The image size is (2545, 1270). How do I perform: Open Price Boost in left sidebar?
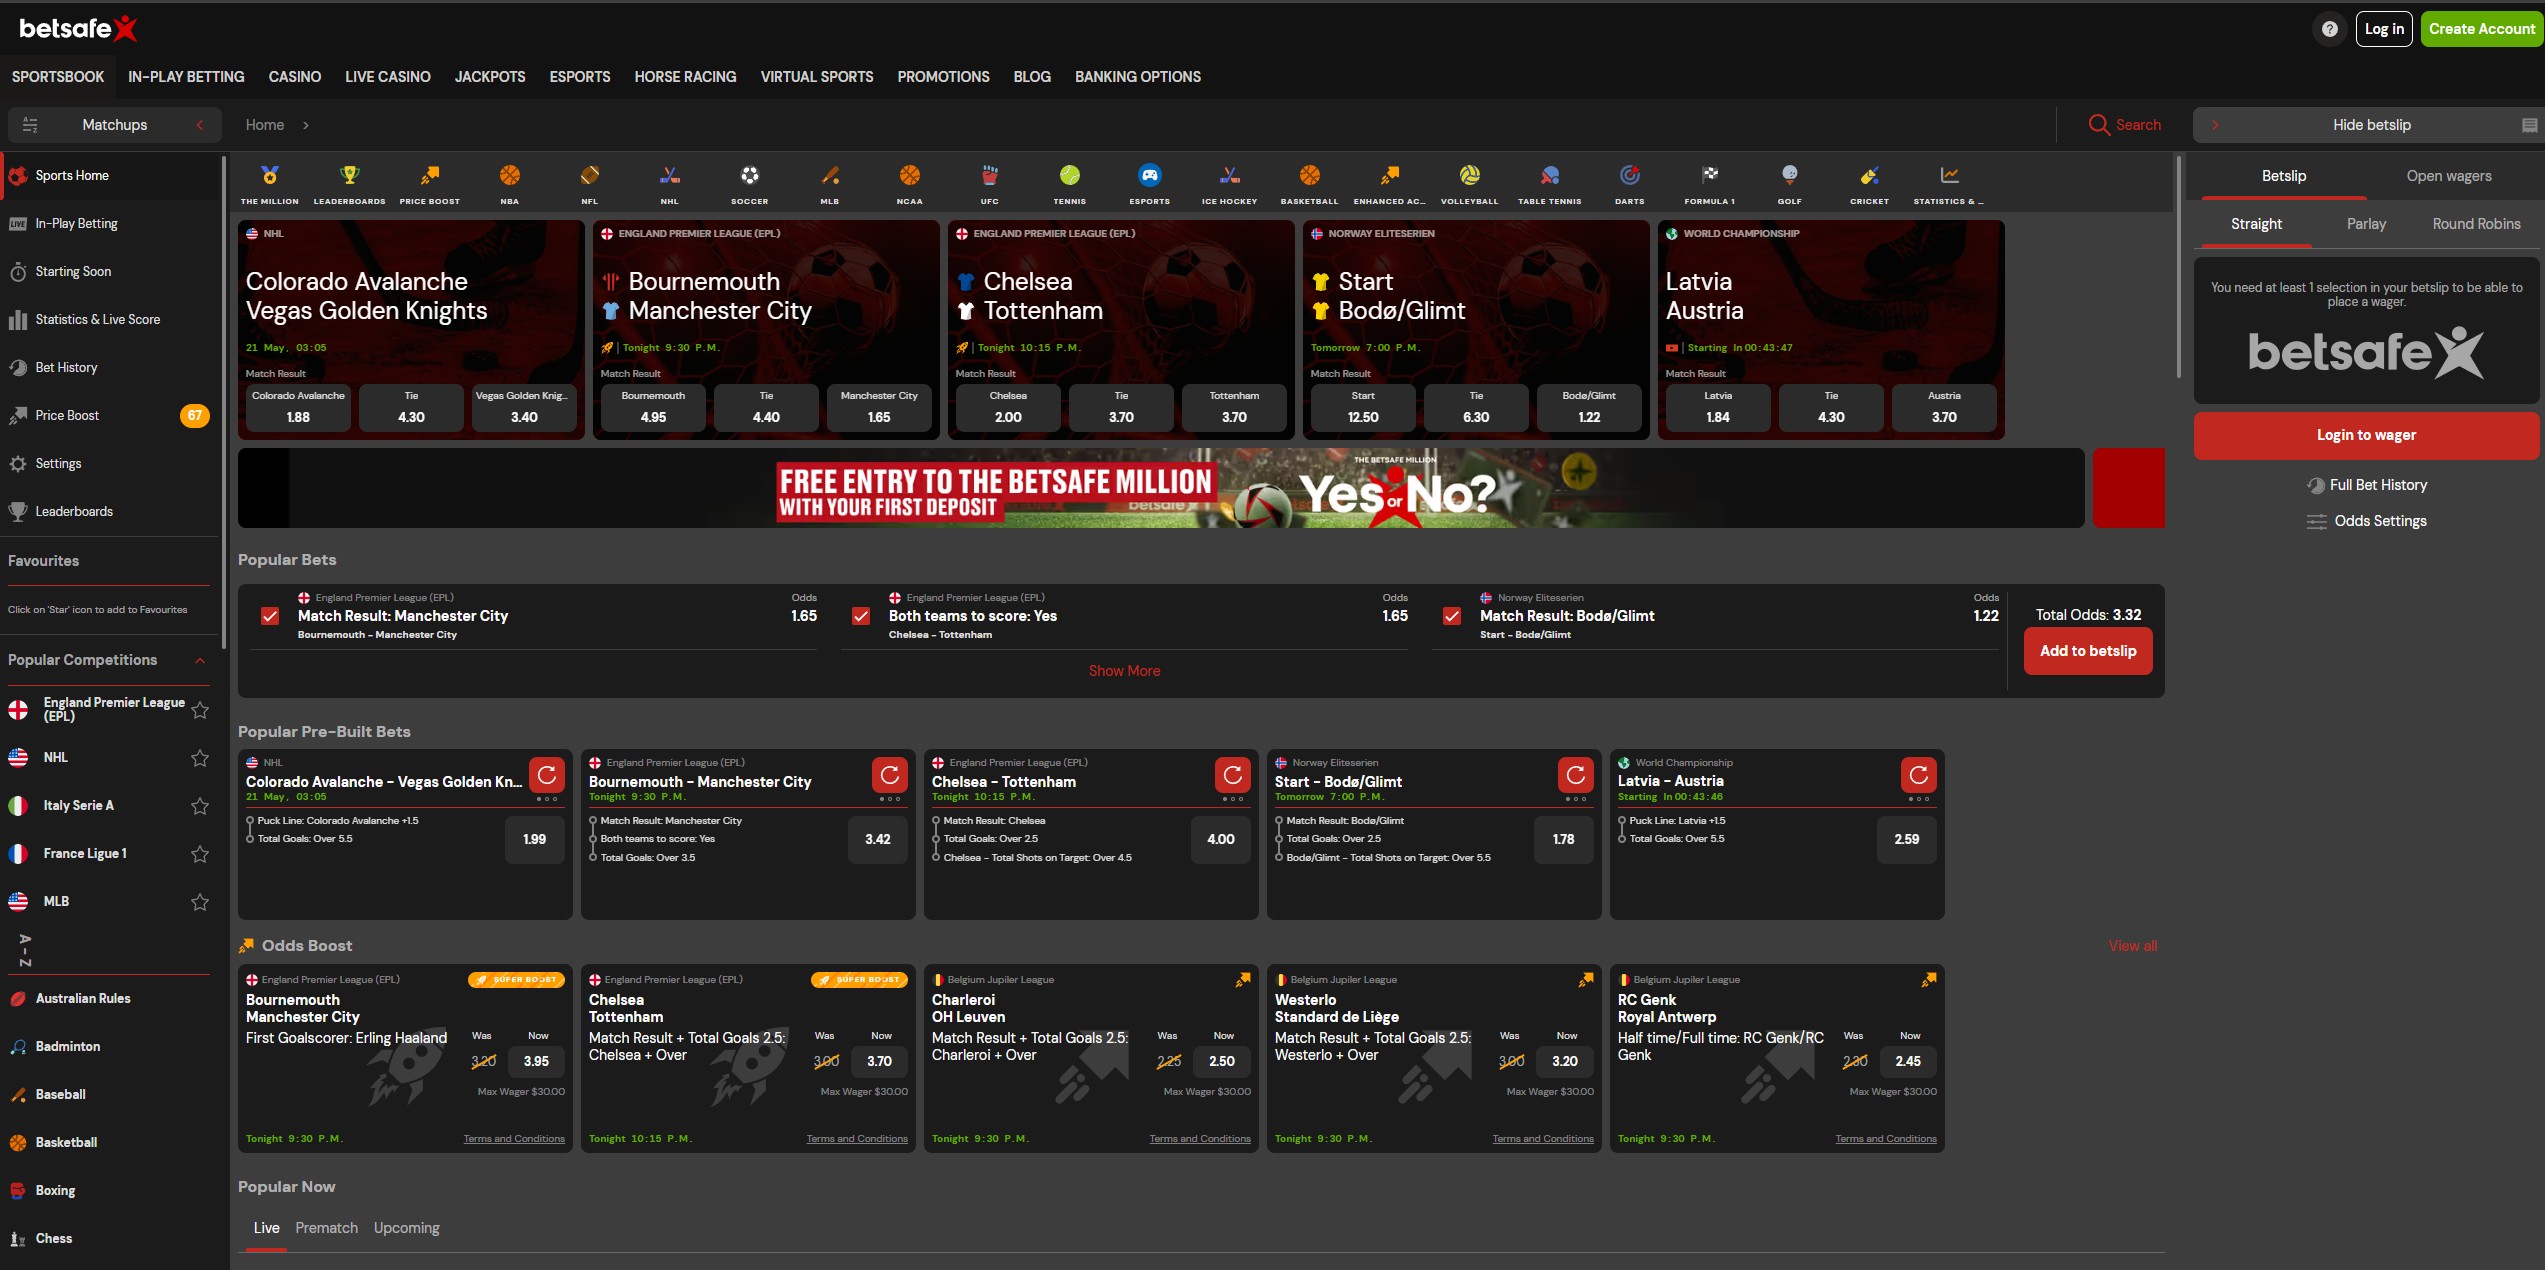pyautogui.click(x=109, y=416)
